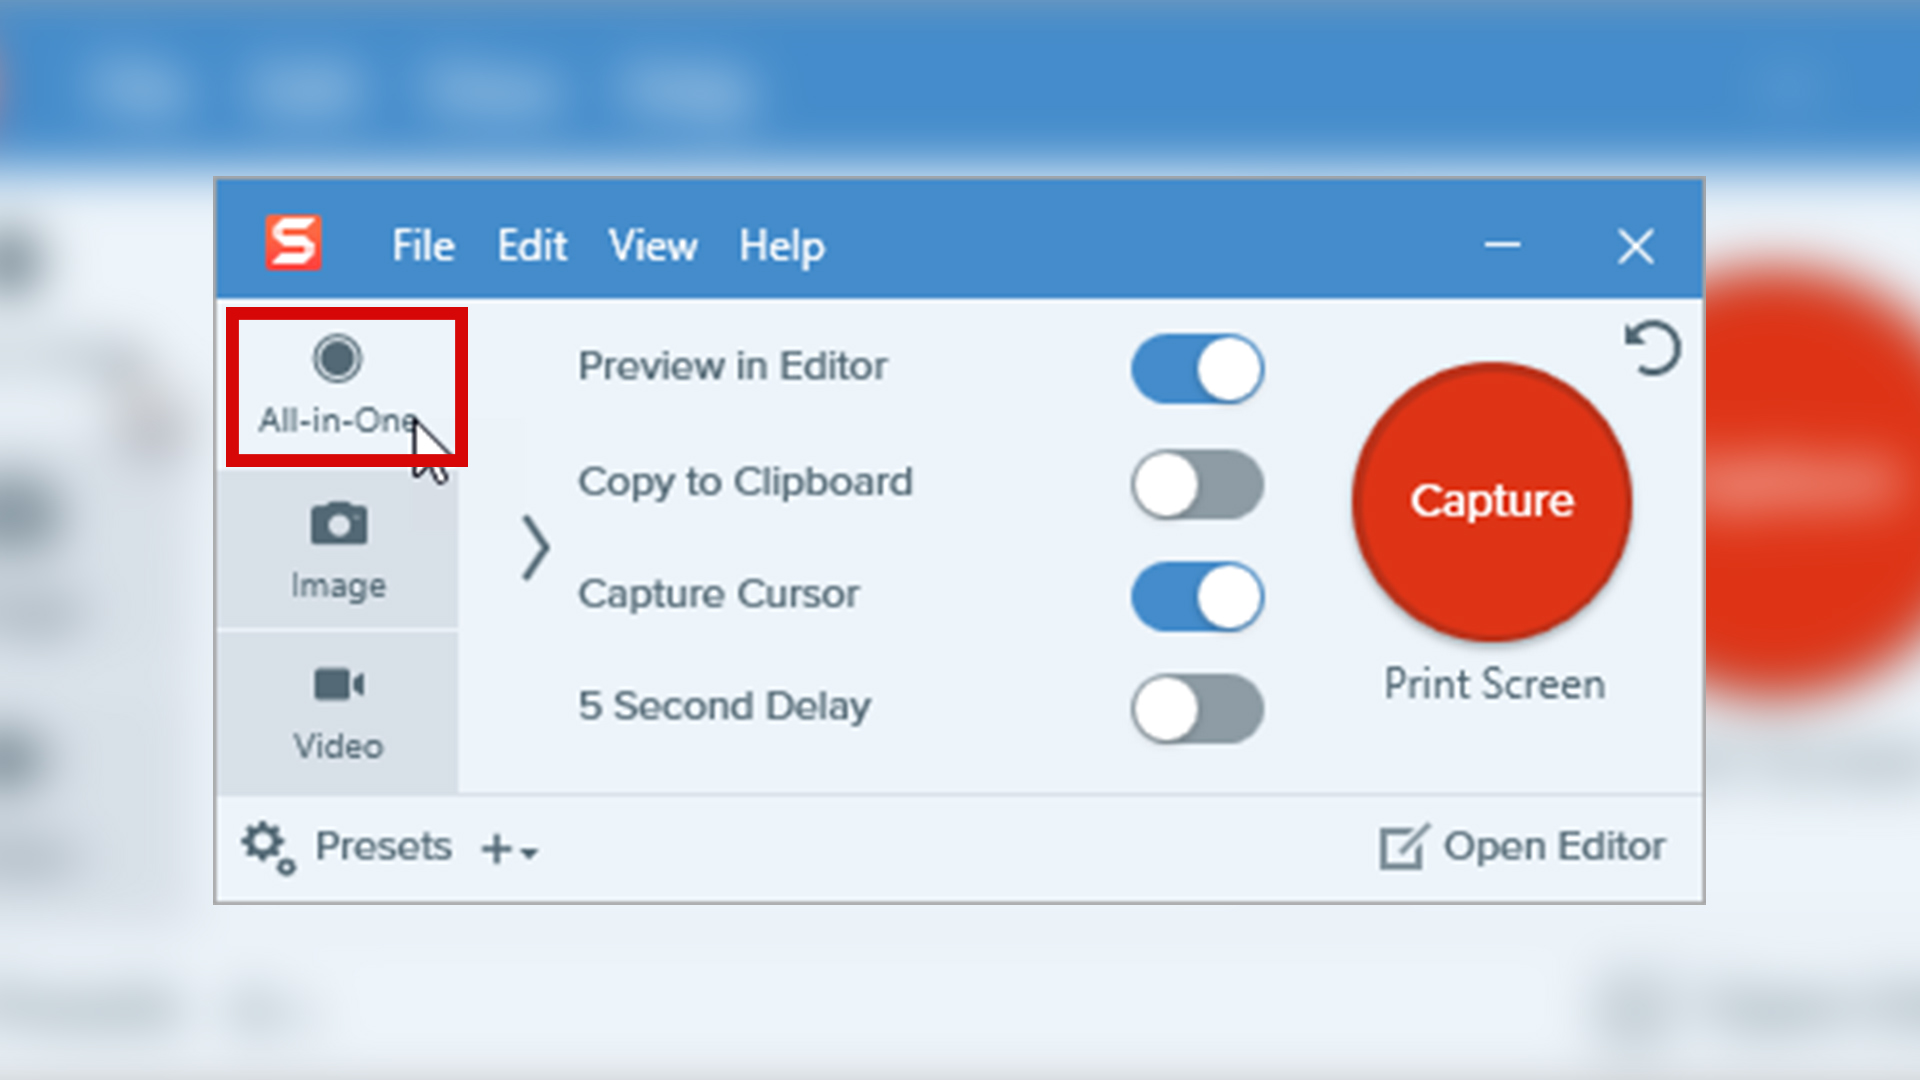This screenshot has width=1920, height=1080.
Task: Switch to the Video capture tab
Action: click(x=338, y=713)
